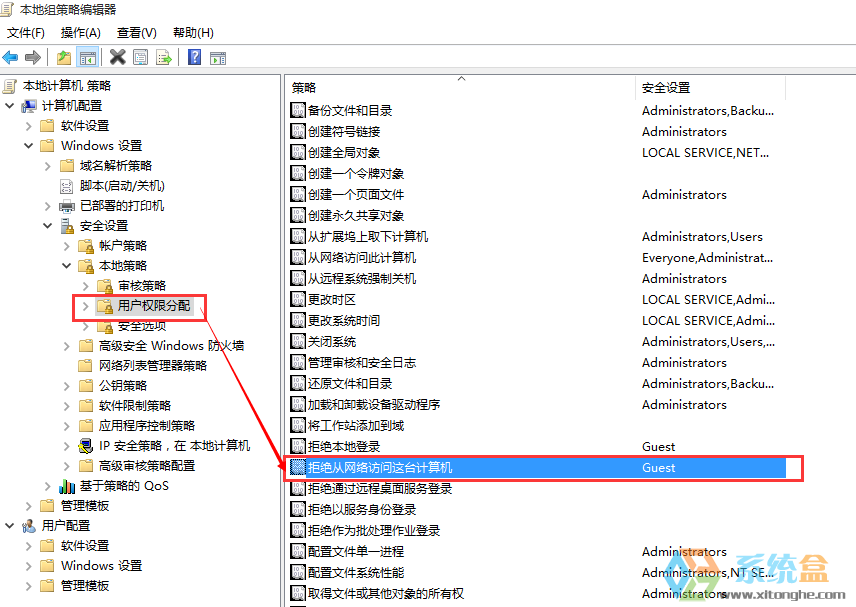The height and width of the screenshot is (607, 856).
Task: Select the 更改时区 policy
Action: point(332,300)
